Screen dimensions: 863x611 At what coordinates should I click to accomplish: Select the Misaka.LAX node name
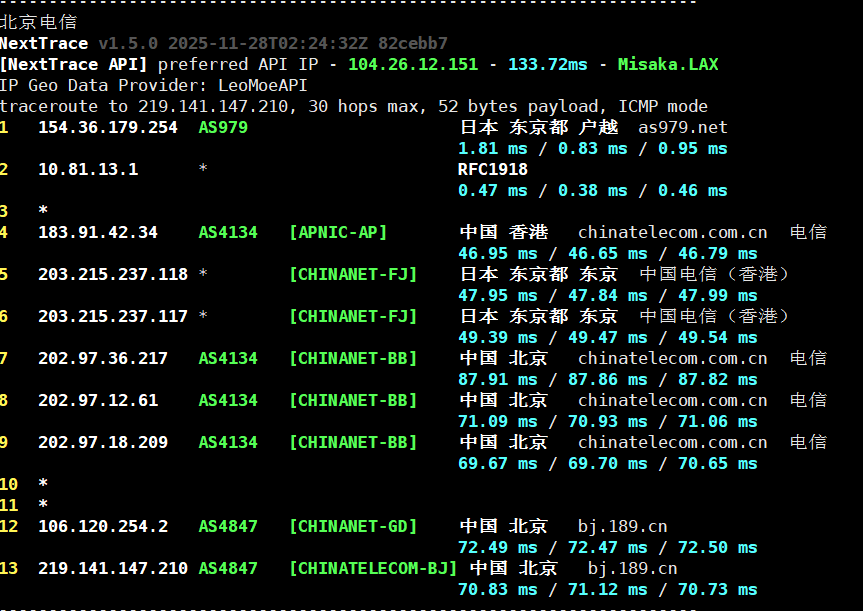point(667,64)
